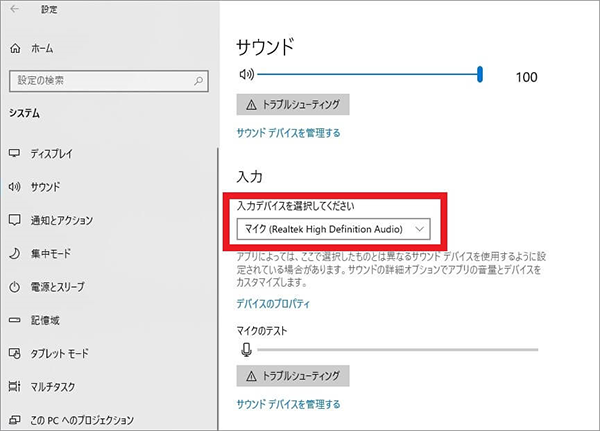Open マルチタスク settings page
Viewport: 600px width, 431px height.
[59, 386]
